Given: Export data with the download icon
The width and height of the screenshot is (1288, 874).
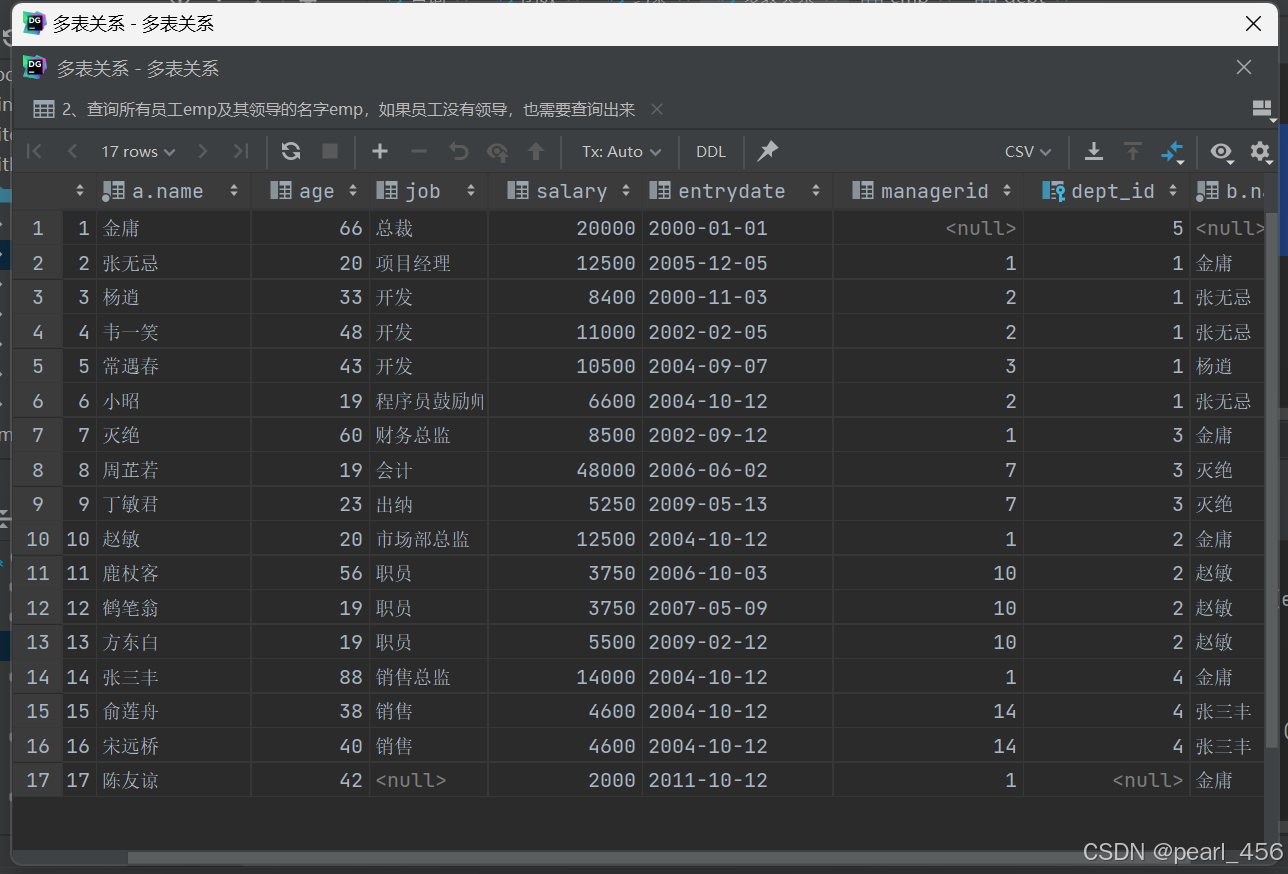Looking at the screenshot, I should (x=1094, y=152).
